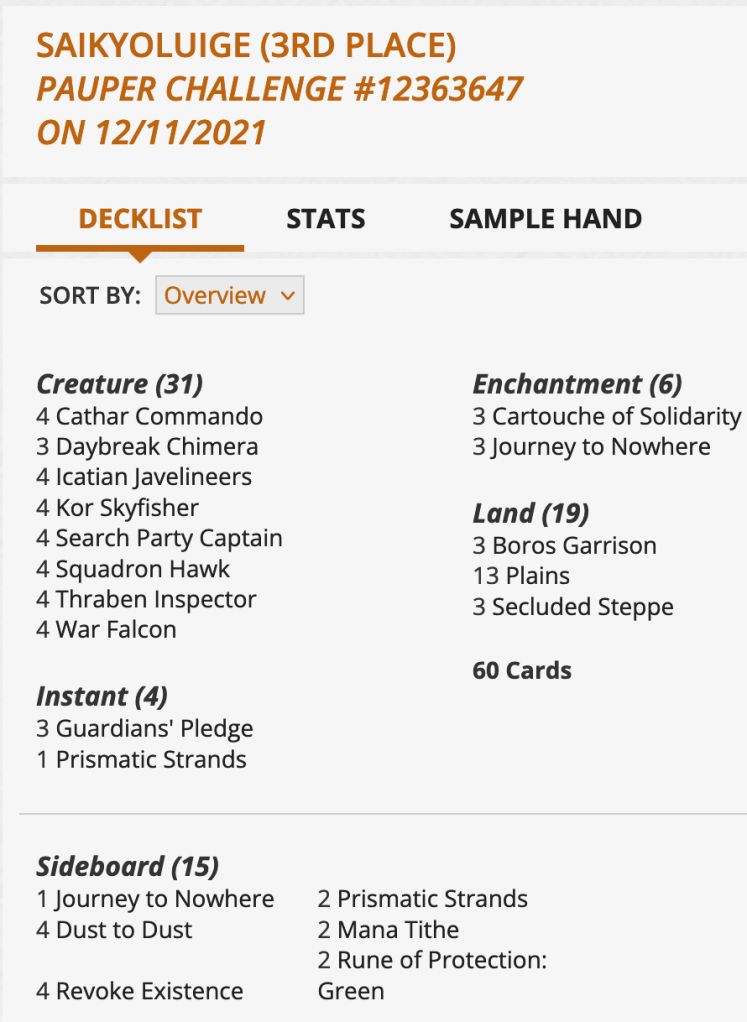Open the Boros Garrison land card
747x1022 pixels.
[574, 546]
